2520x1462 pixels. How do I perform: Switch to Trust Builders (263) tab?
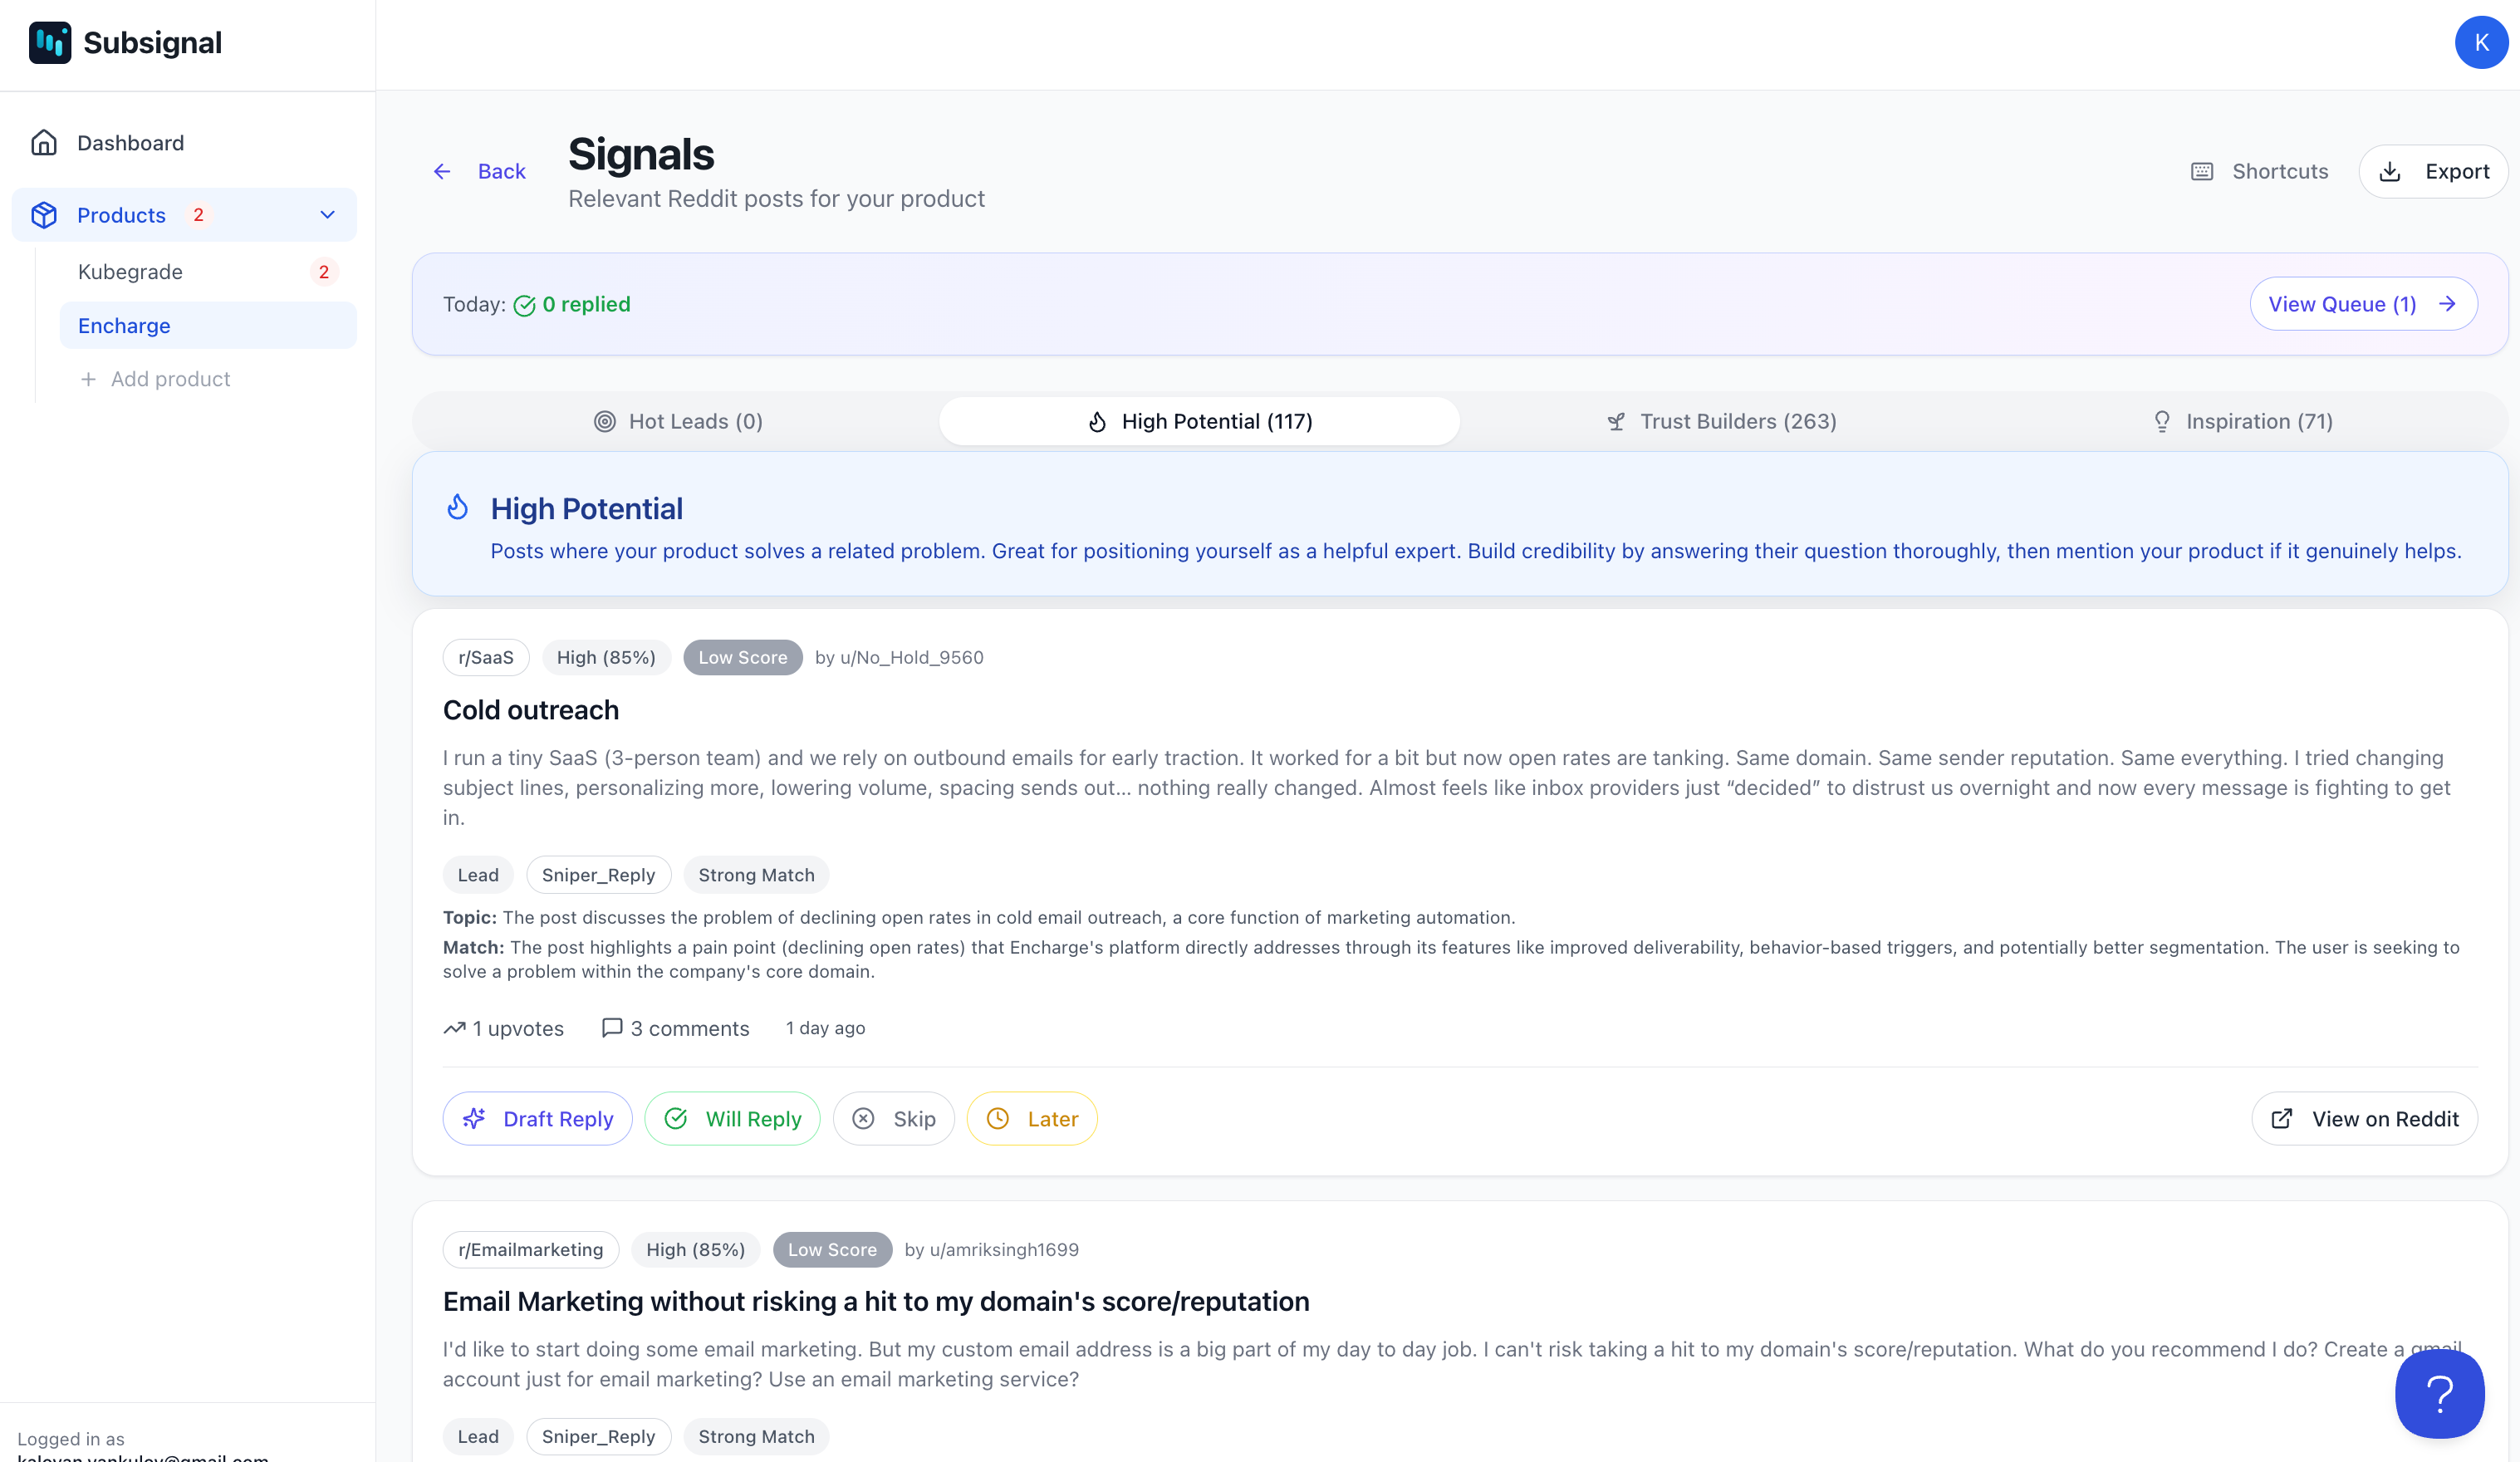(x=1721, y=421)
